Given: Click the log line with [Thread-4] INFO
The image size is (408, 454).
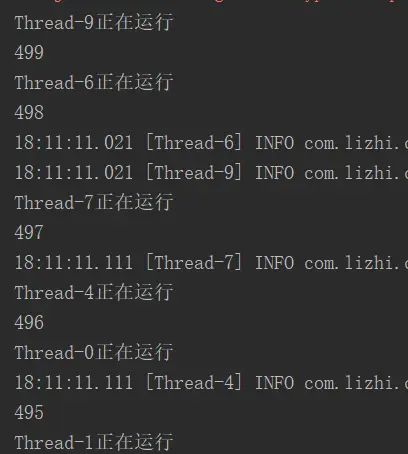Looking at the screenshot, I should 211,383.
